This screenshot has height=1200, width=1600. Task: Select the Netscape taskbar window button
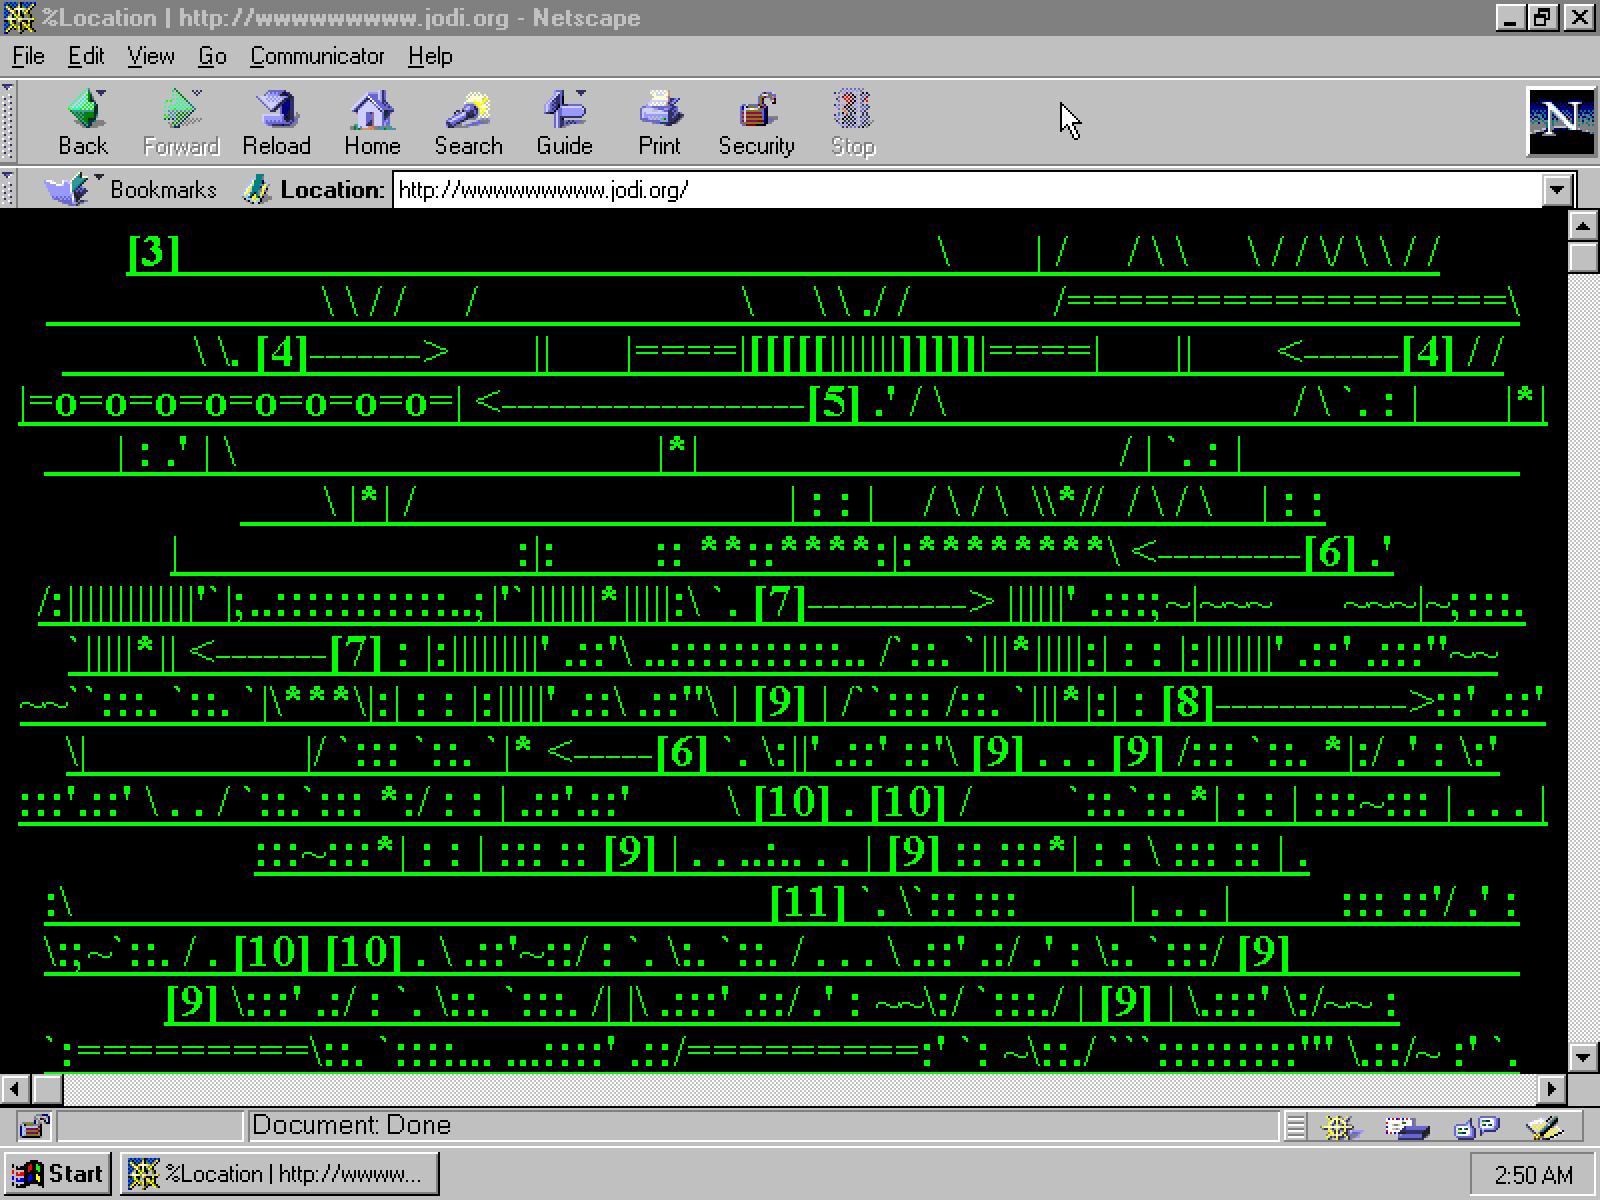(x=280, y=1174)
